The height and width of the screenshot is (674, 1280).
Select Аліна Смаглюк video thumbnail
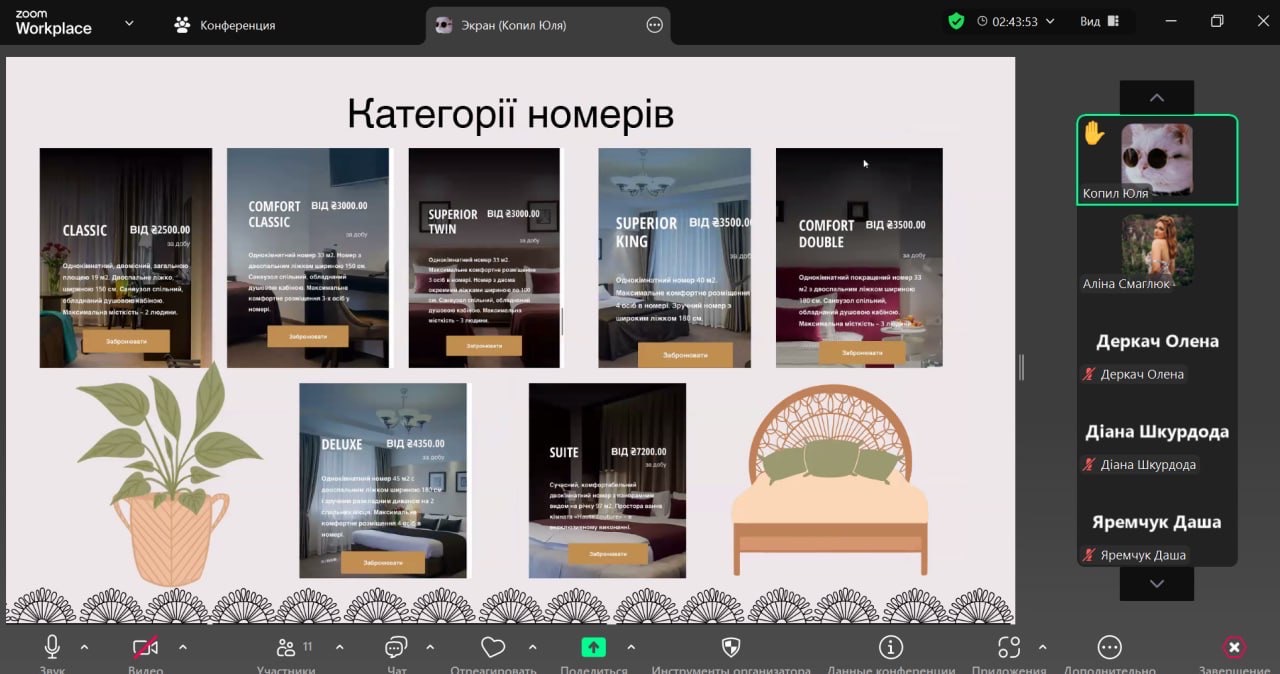coord(1157,250)
